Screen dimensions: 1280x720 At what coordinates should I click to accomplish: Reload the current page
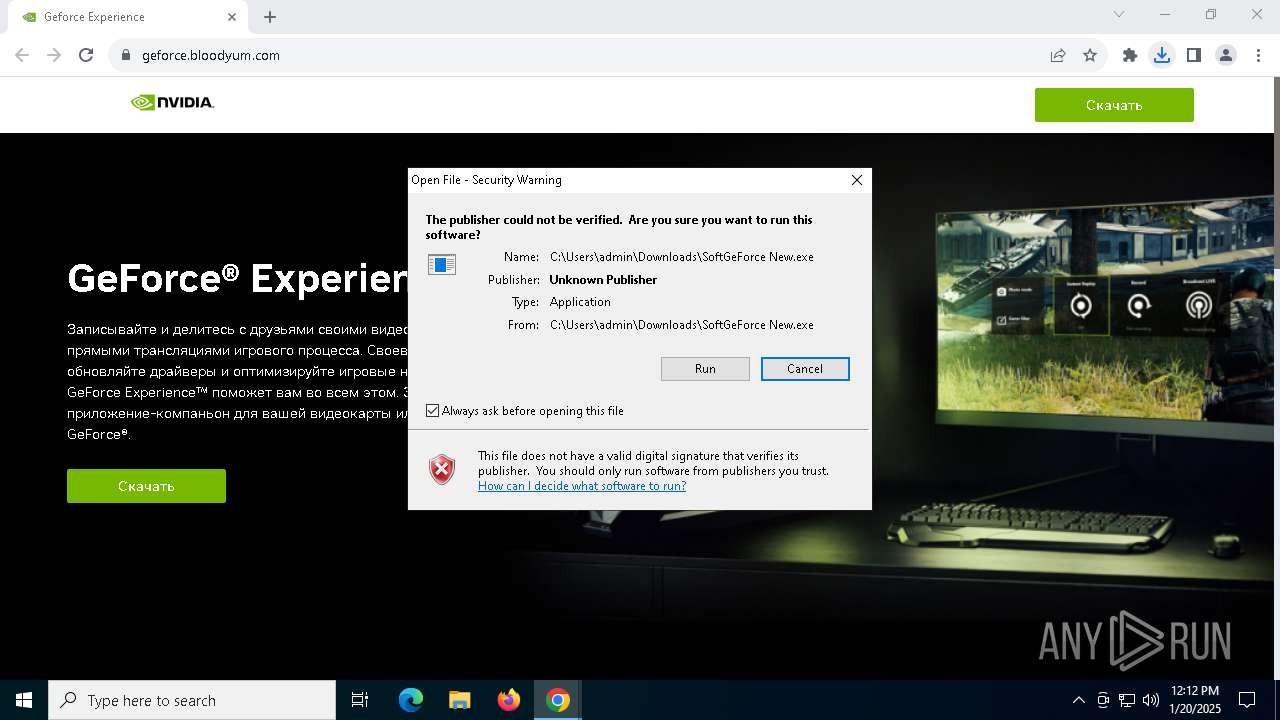pyautogui.click(x=86, y=56)
